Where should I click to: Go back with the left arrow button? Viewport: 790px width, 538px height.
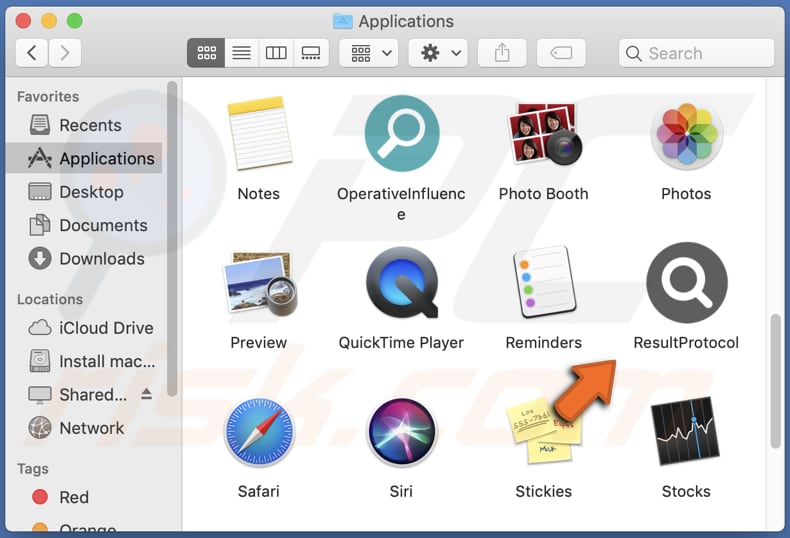(32, 53)
